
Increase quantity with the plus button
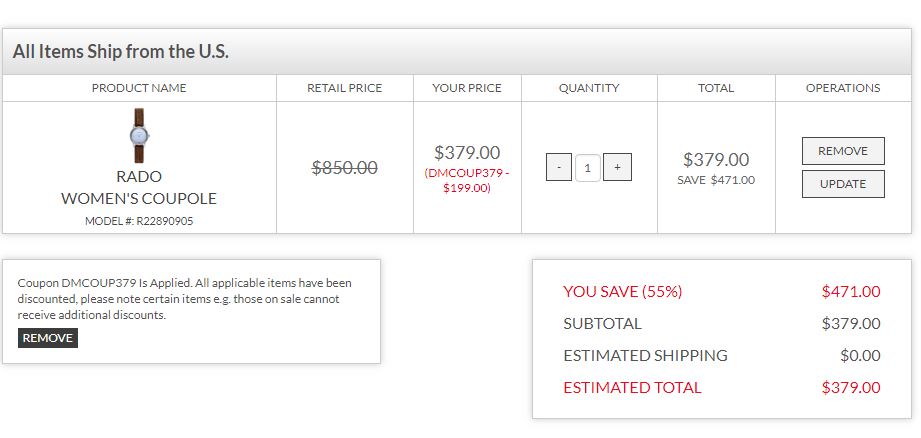[618, 168]
